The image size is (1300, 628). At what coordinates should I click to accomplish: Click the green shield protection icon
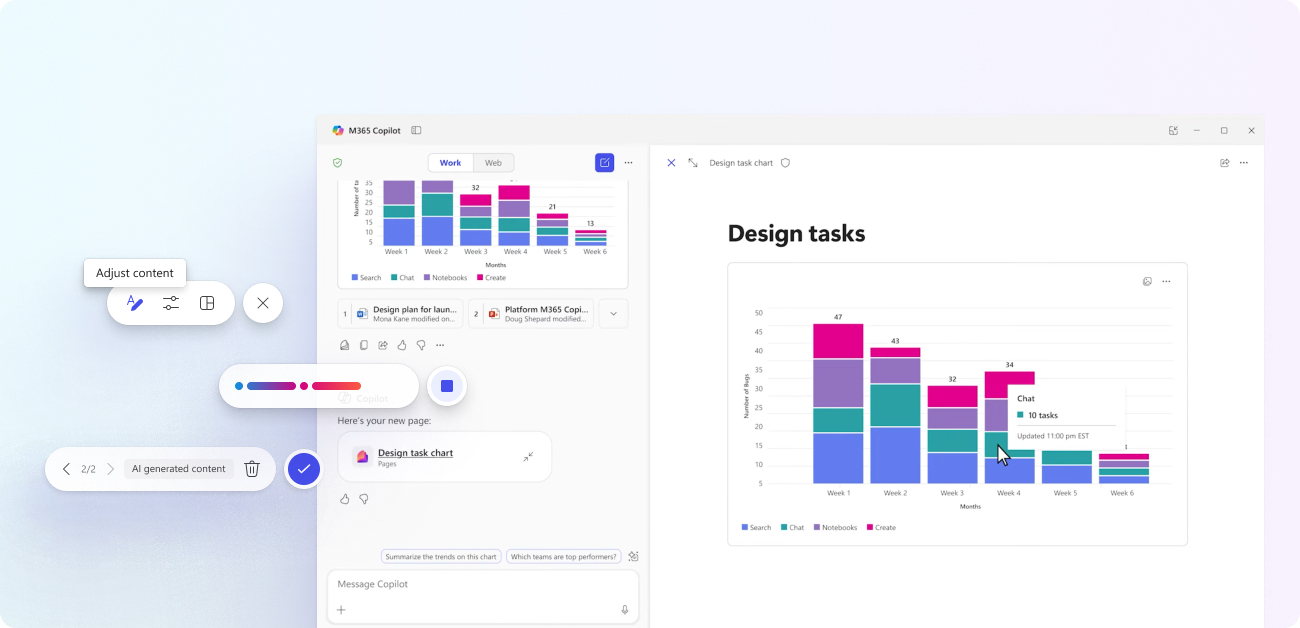tap(338, 162)
